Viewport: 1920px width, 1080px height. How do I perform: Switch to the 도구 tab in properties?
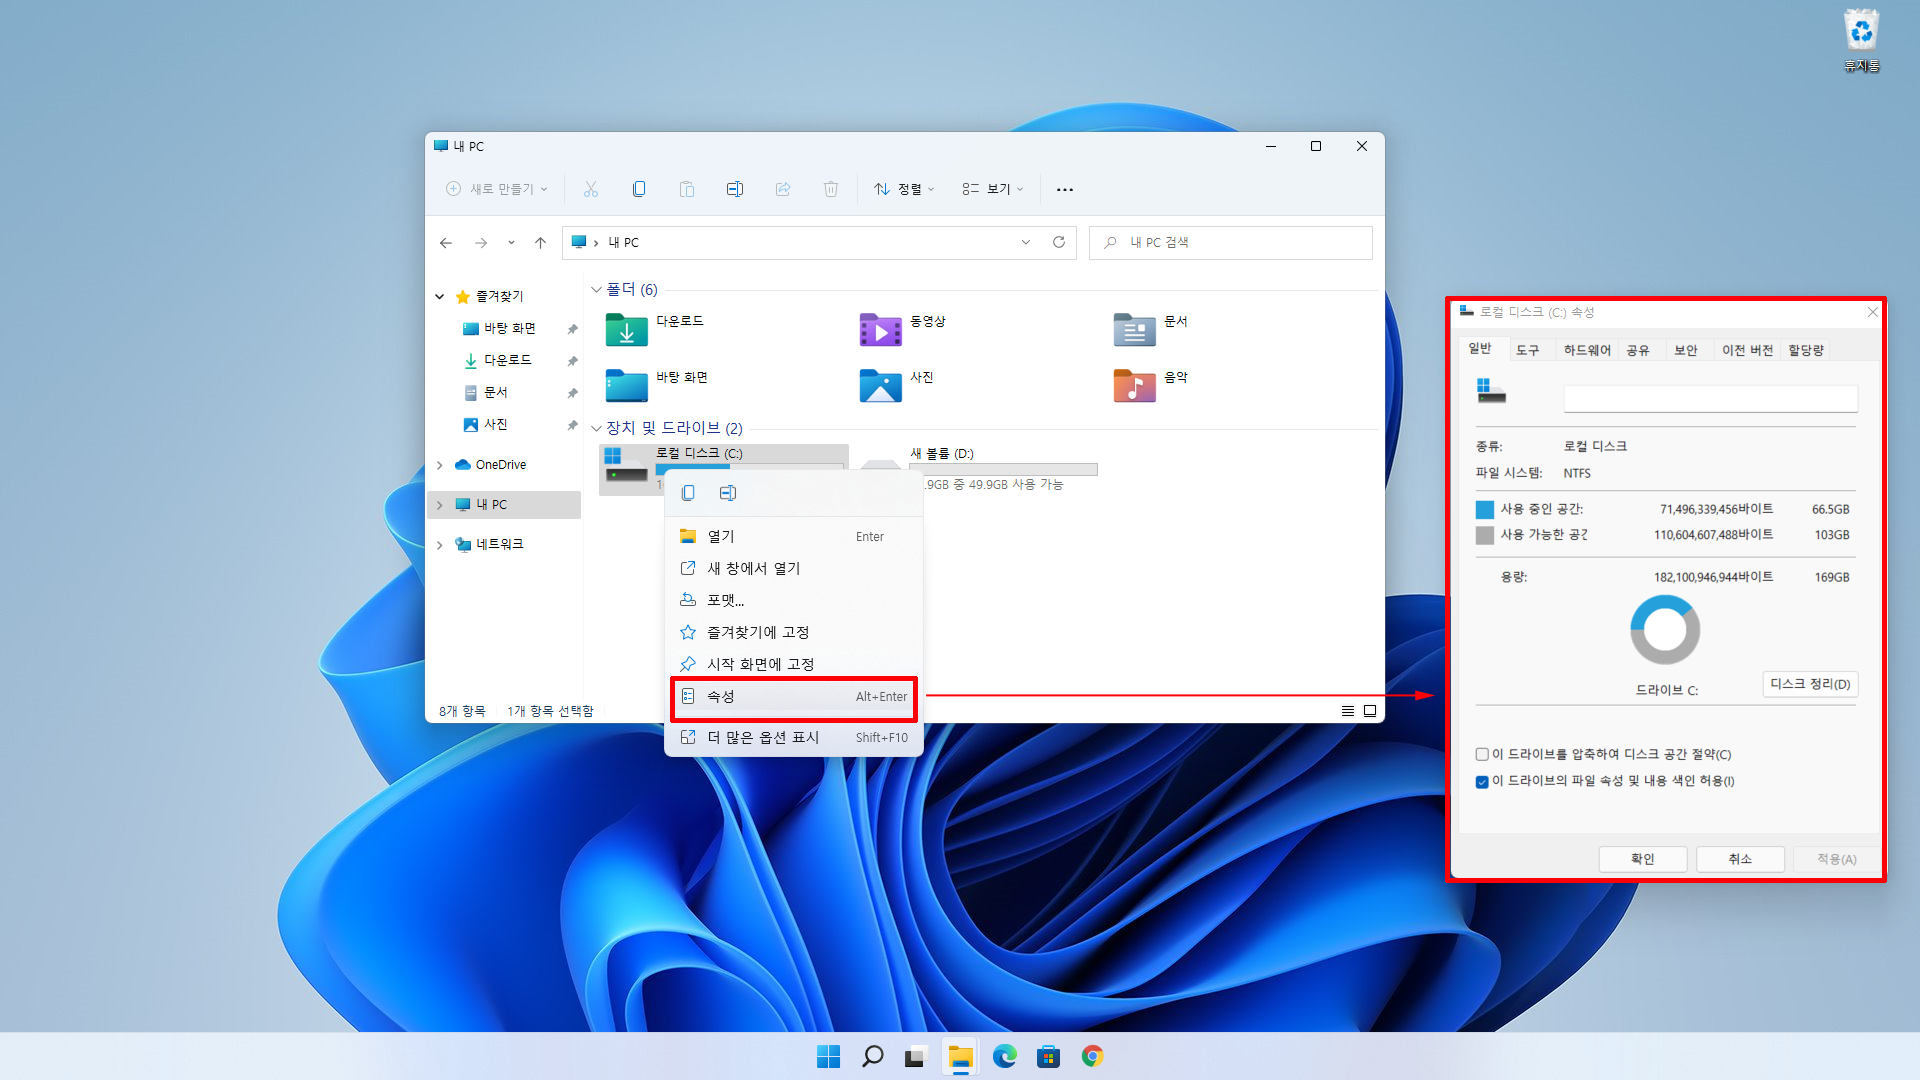[1527, 350]
